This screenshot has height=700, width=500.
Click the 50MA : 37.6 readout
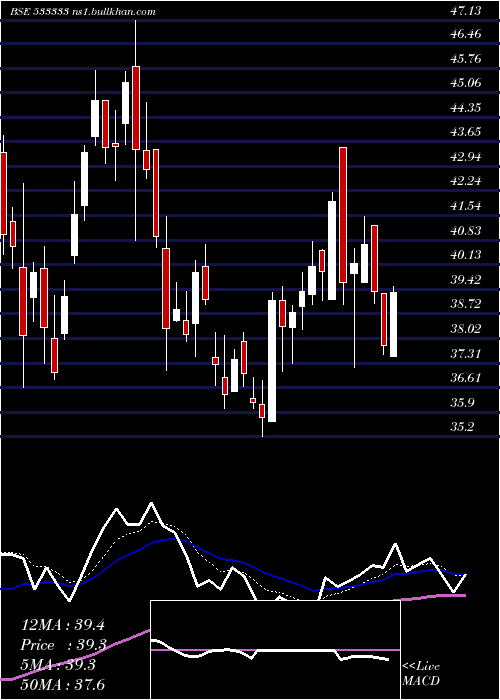pos(63,685)
